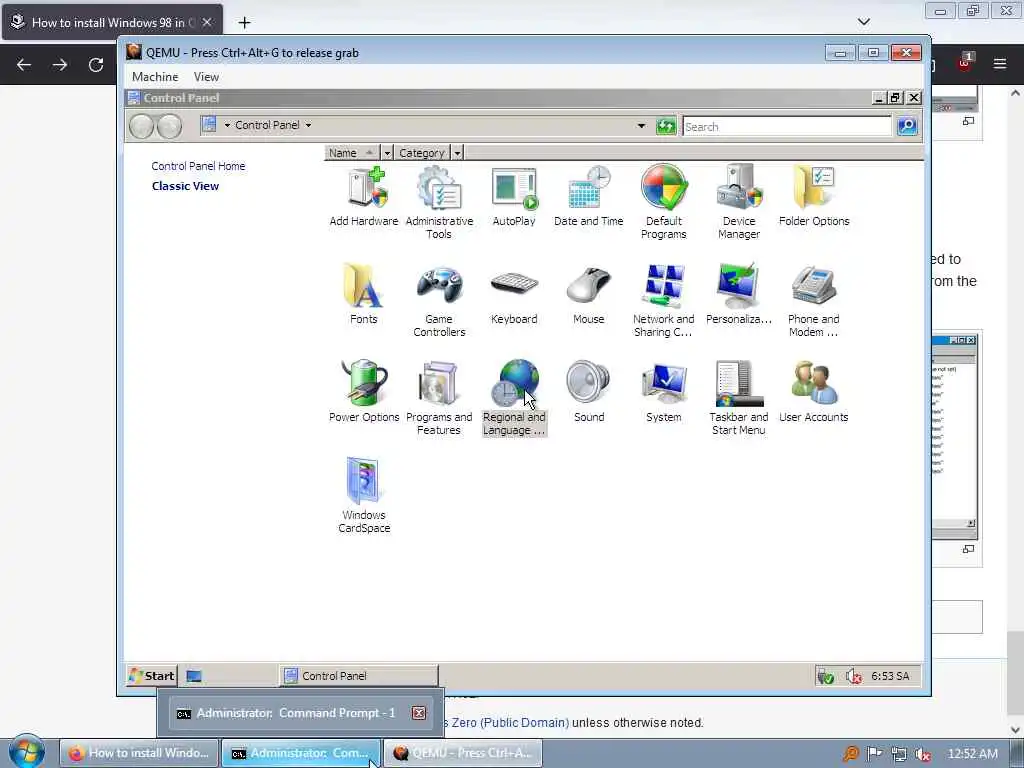This screenshot has width=1024, height=768.
Task: Open host Windows Start orb
Action: [x=27, y=752]
